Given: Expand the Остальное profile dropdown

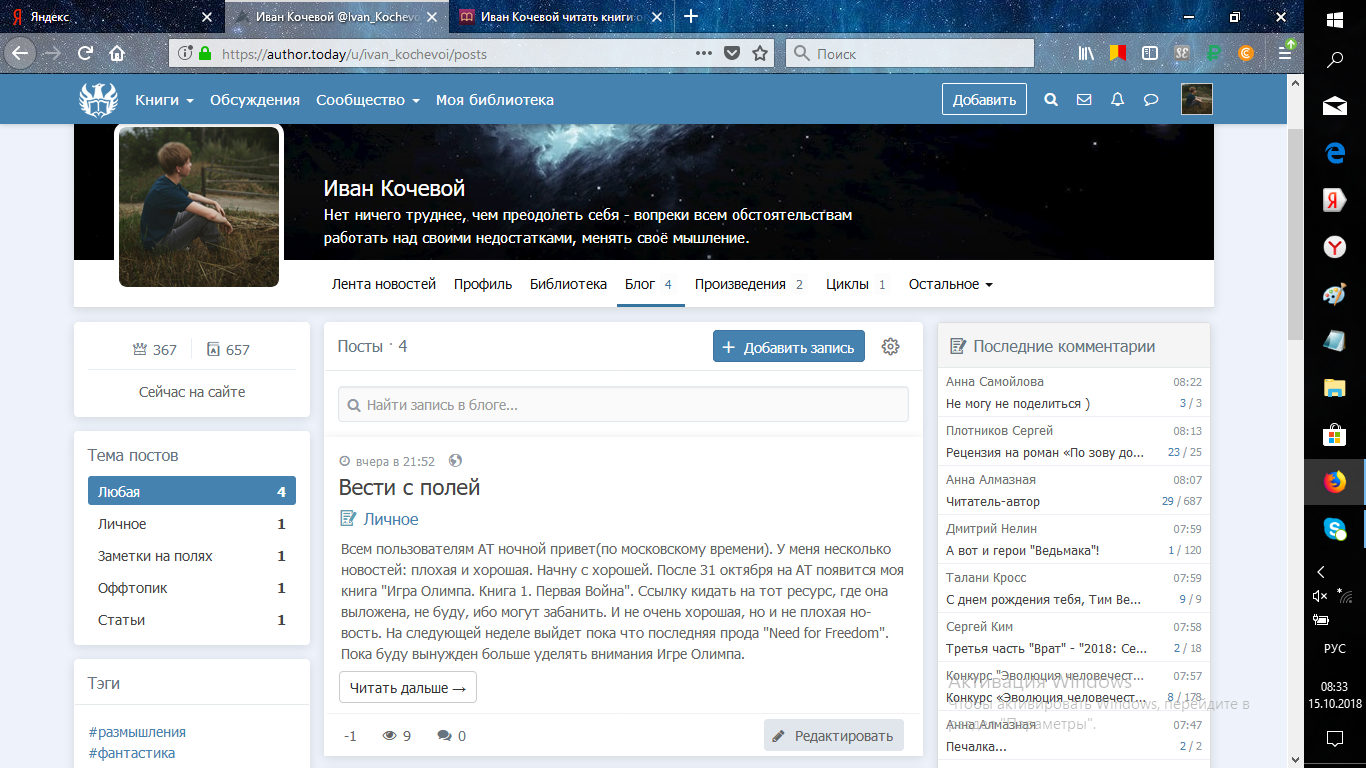Looking at the screenshot, I should [950, 284].
